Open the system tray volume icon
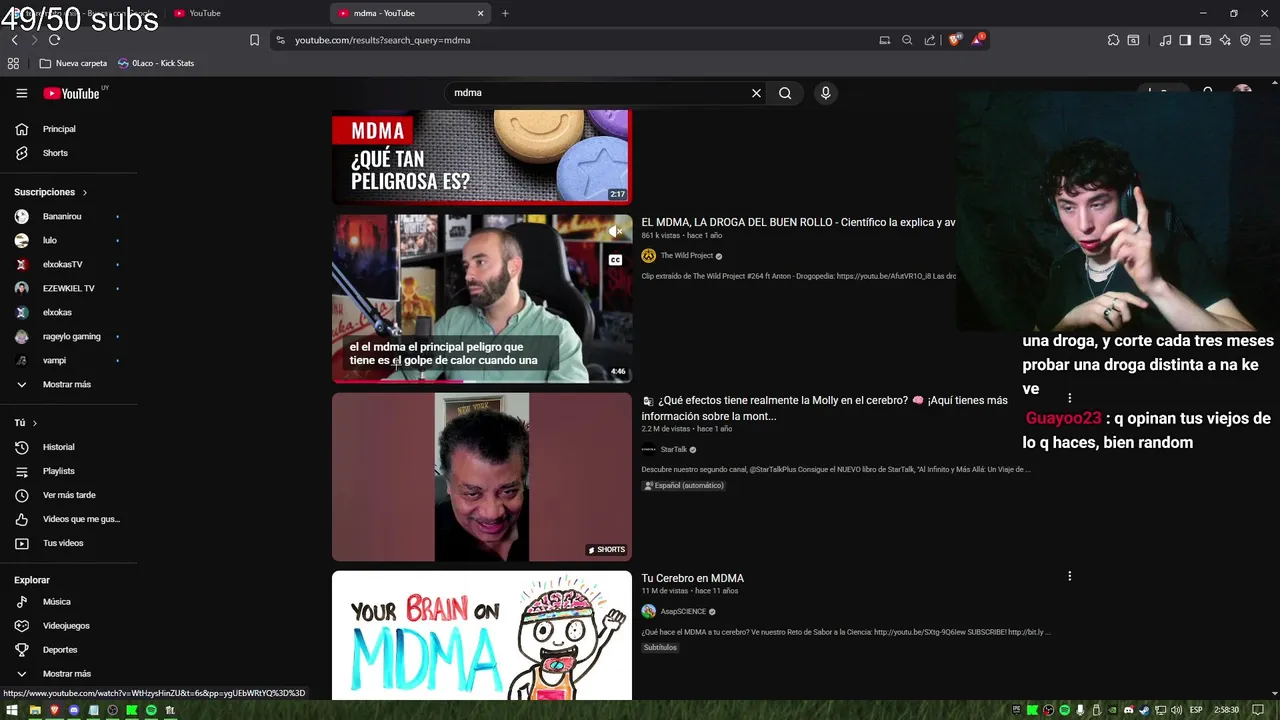This screenshot has width=1280, height=720. [x=1176, y=710]
